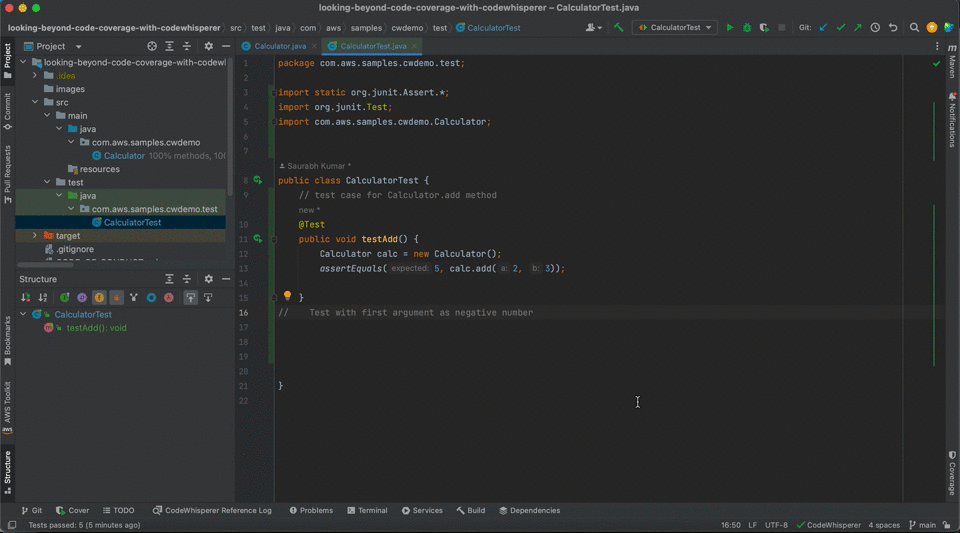
Task: Open Search Everywhere magnifier icon
Action: (914, 28)
